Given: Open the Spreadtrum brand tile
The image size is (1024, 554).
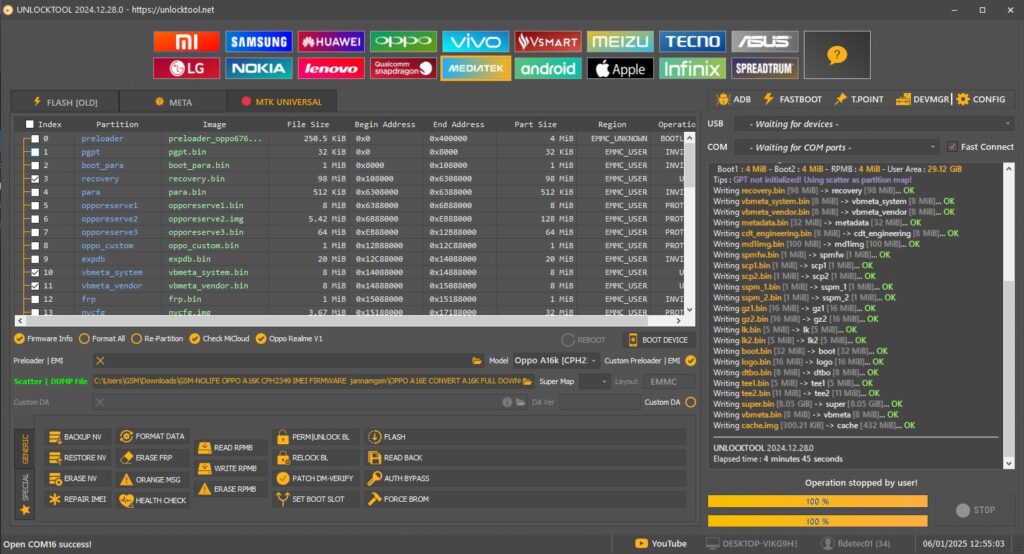Looking at the screenshot, I should pos(764,69).
